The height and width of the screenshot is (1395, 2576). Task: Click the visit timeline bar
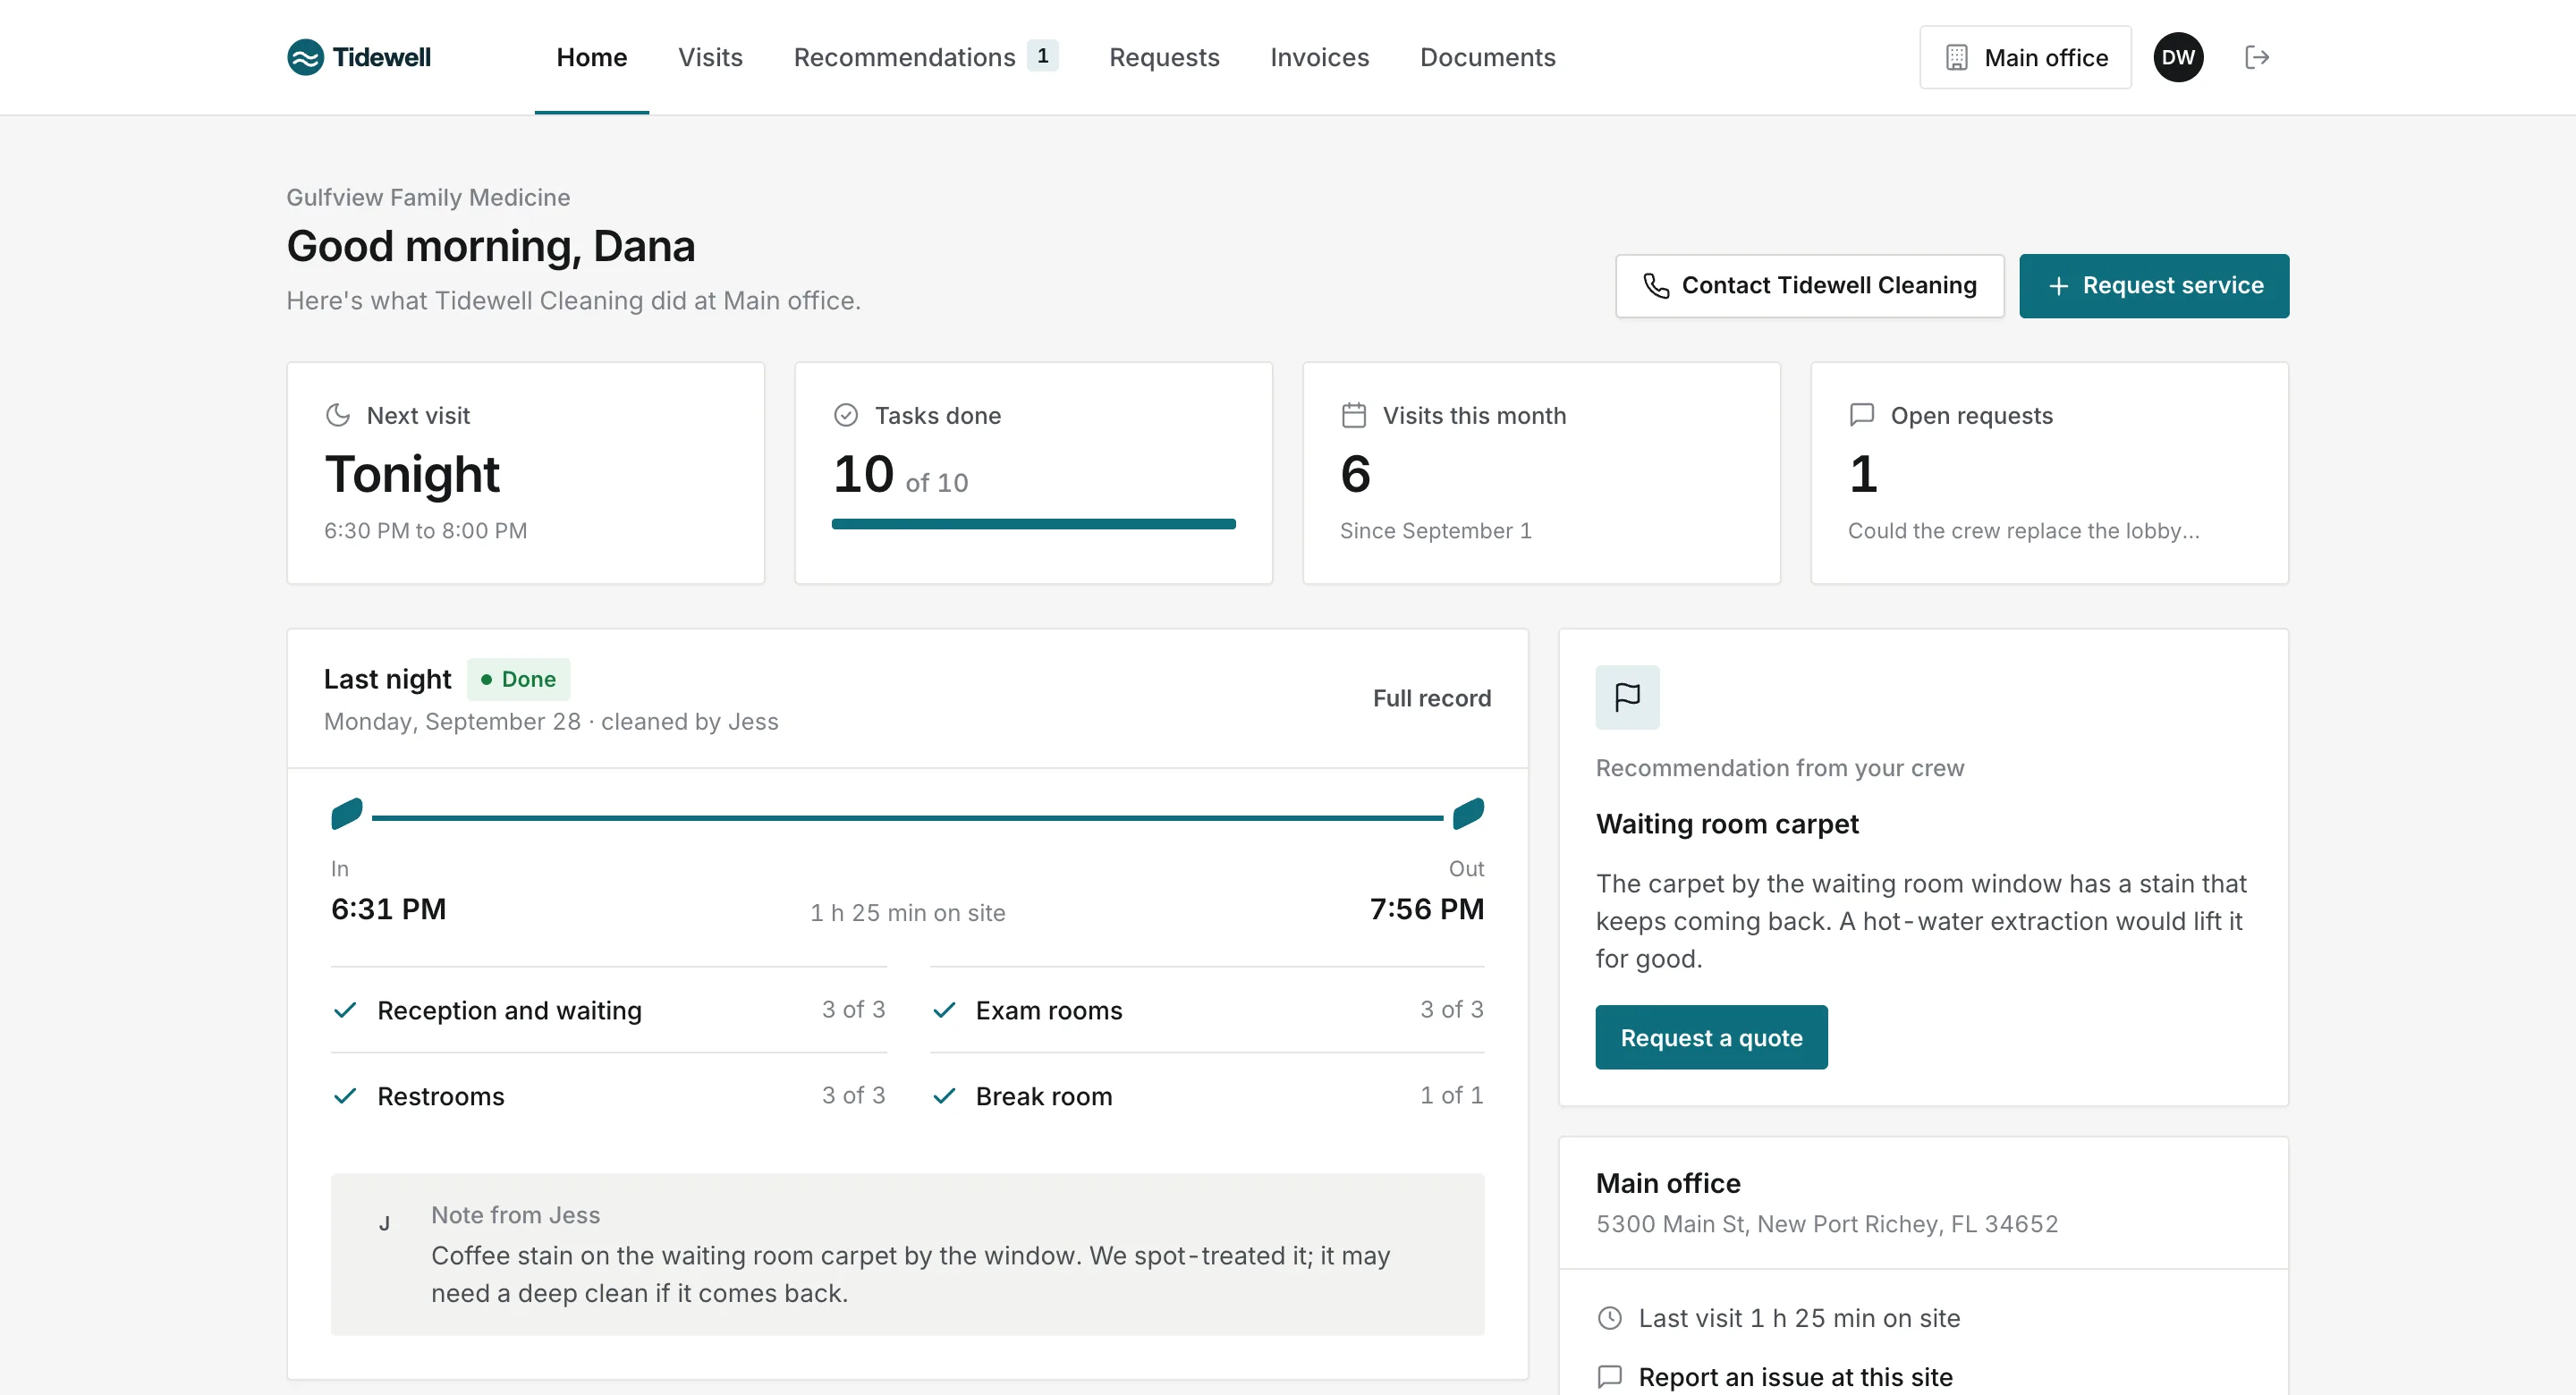pyautogui.click(x=907, y=818)
